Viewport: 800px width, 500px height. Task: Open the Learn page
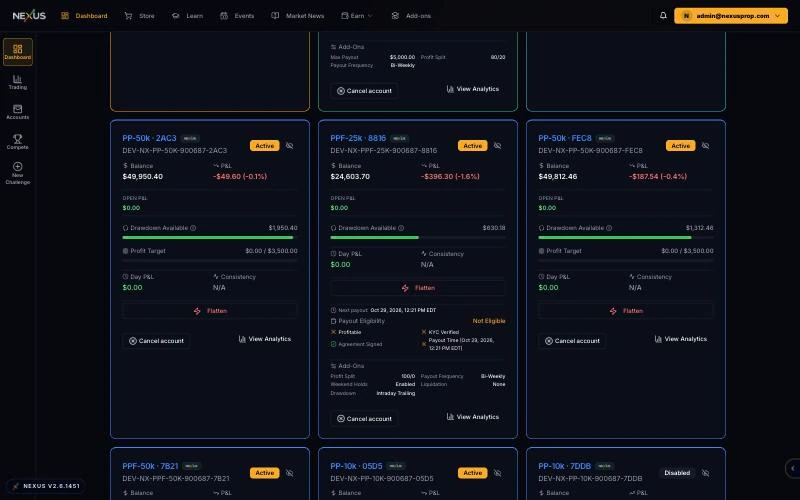click(187, 16)
